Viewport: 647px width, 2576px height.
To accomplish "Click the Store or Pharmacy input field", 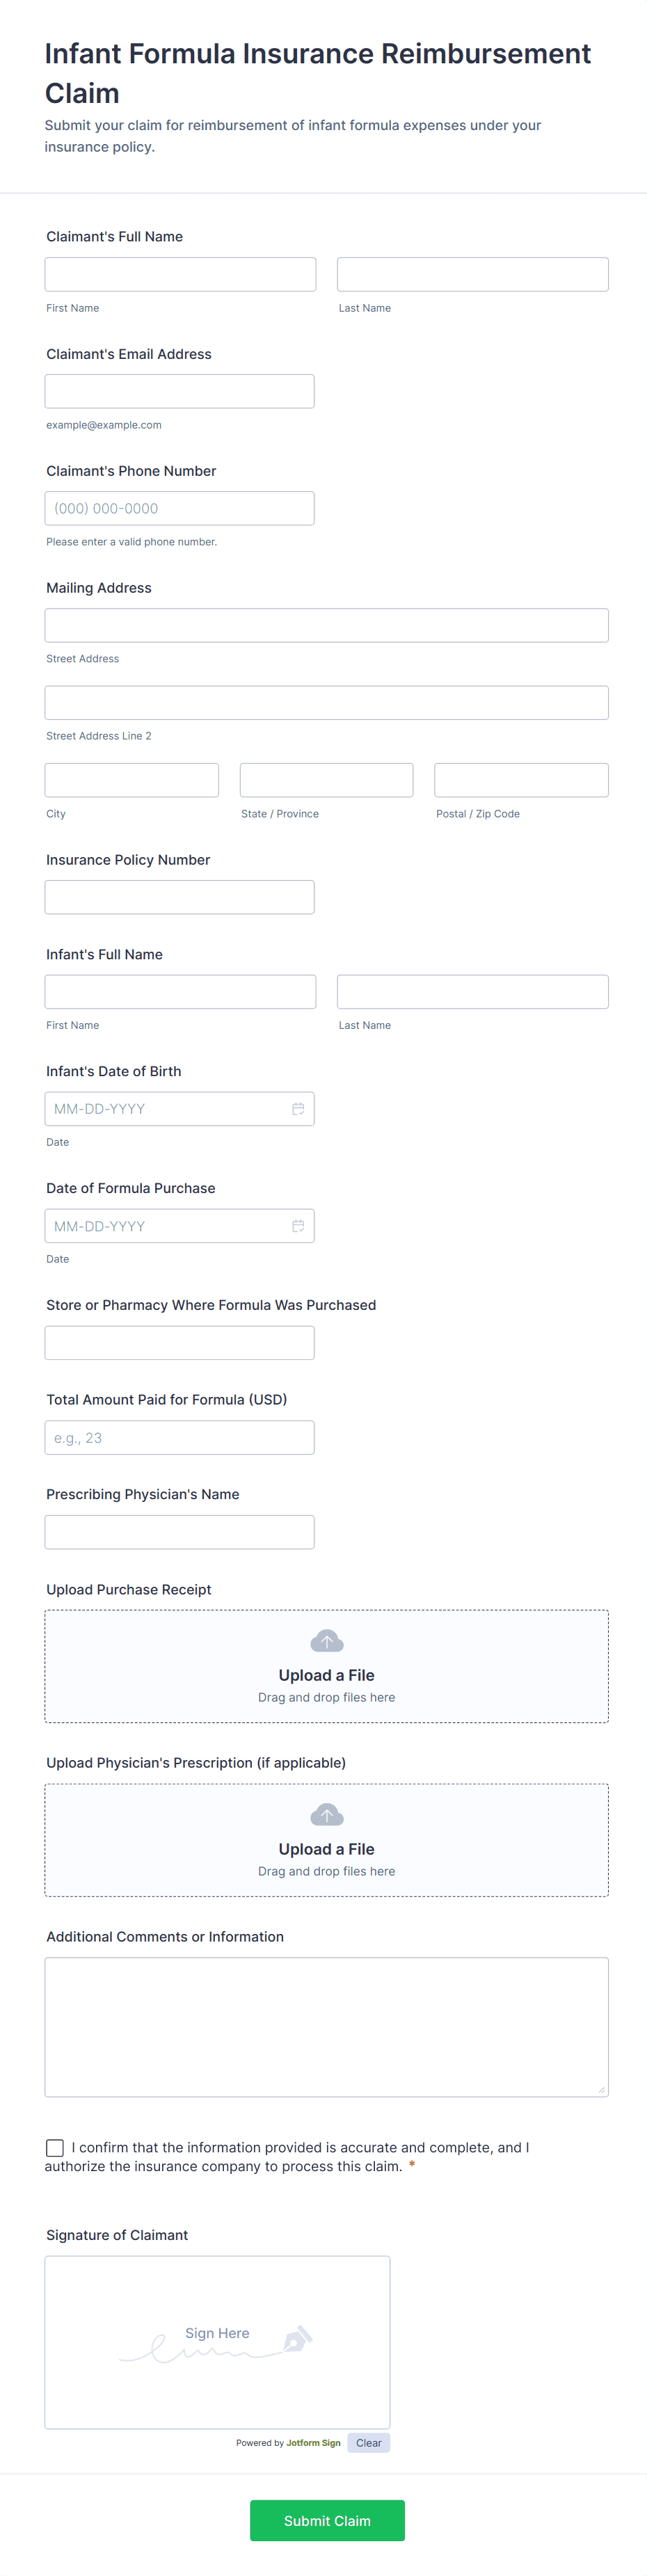I will tap(180, 1343).
